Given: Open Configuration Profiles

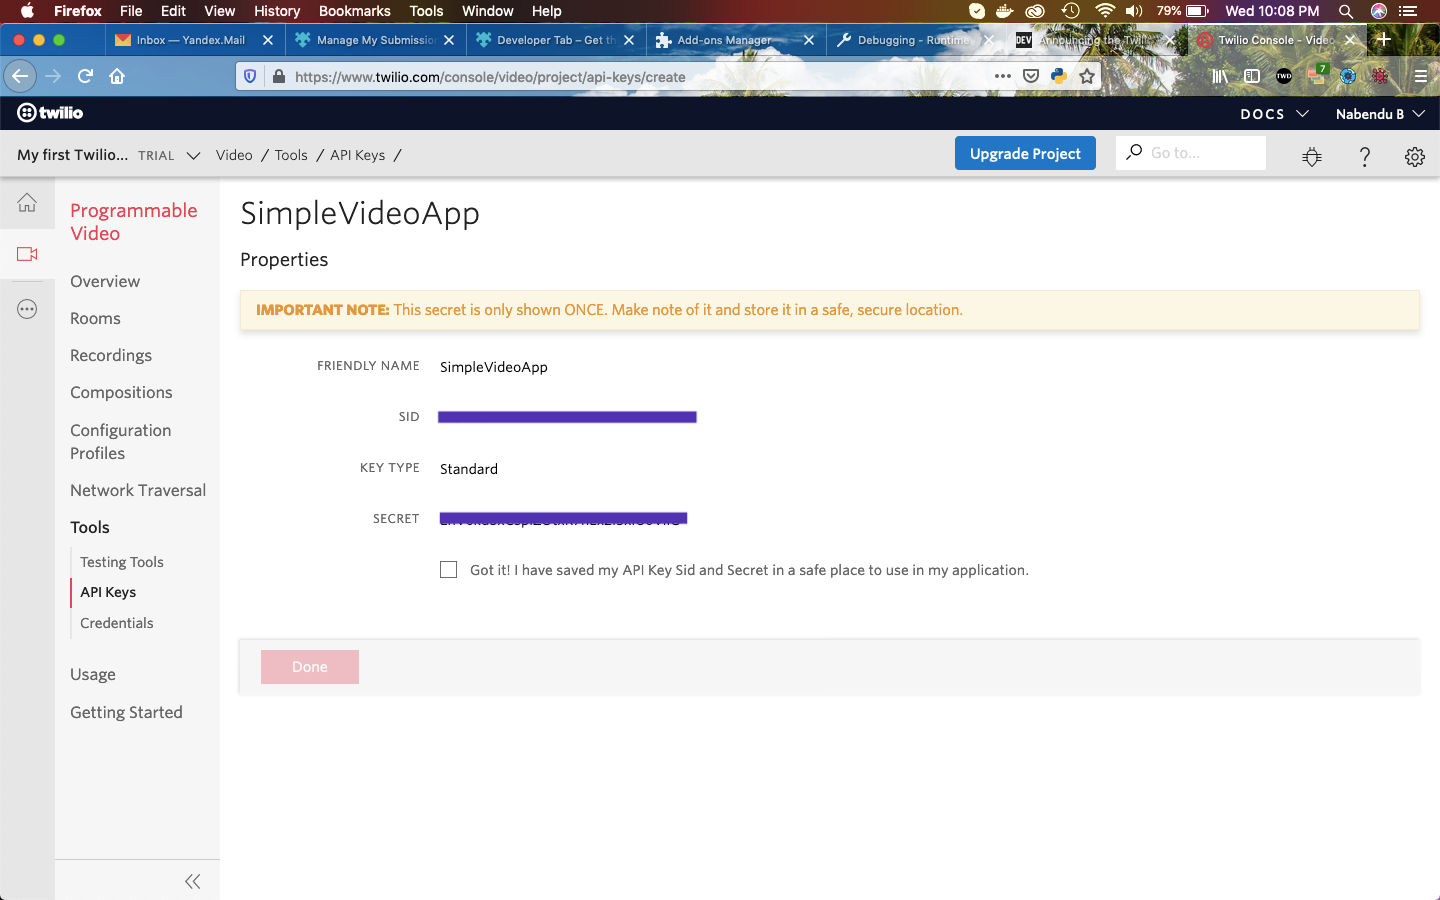Looking at the screenshot, I should pos(120,441).
